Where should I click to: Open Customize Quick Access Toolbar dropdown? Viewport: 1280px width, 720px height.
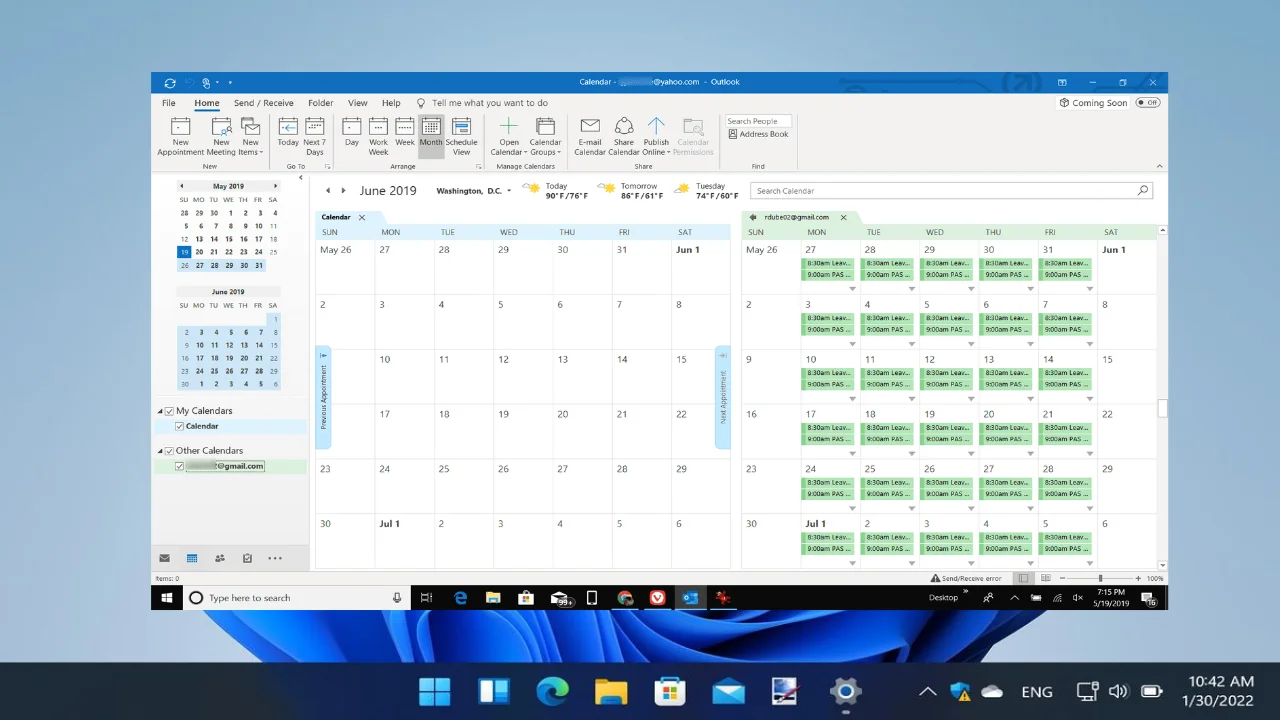coord(230,83)
